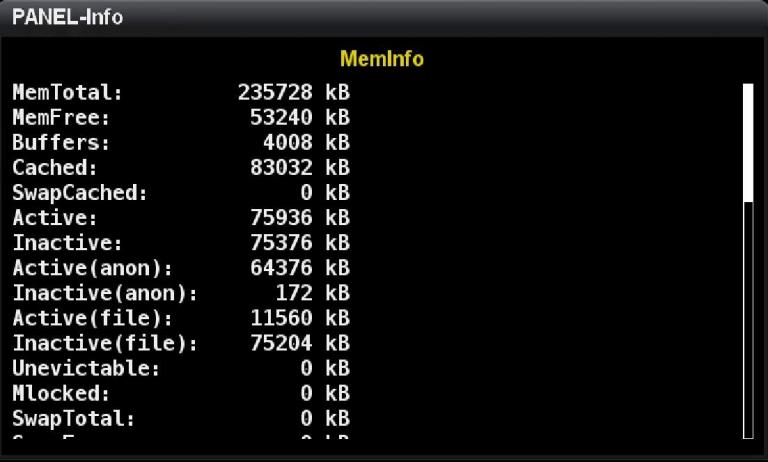
Task: Click the 235728 kB value
Action: click(x=293, y=93)
